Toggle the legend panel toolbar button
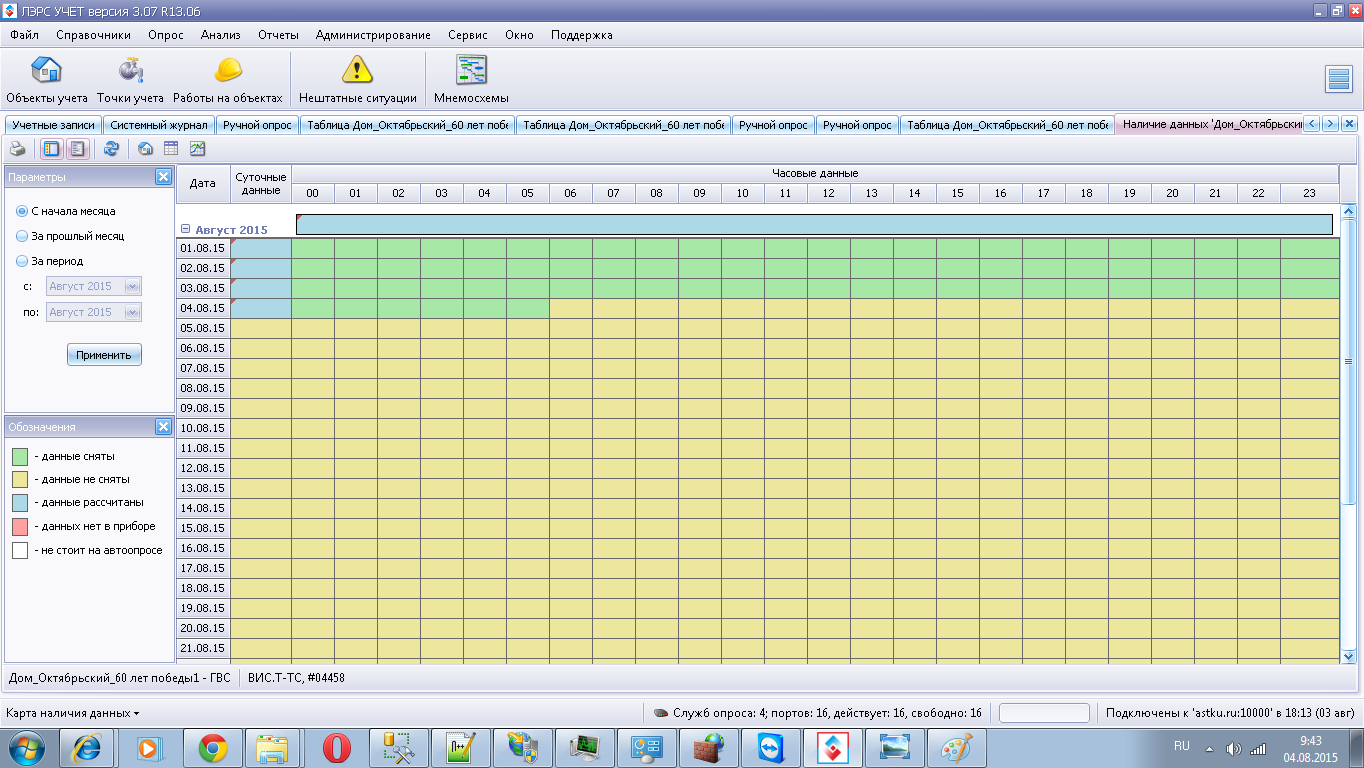This screenshot has width=1364, height=768. click(76, 149)
